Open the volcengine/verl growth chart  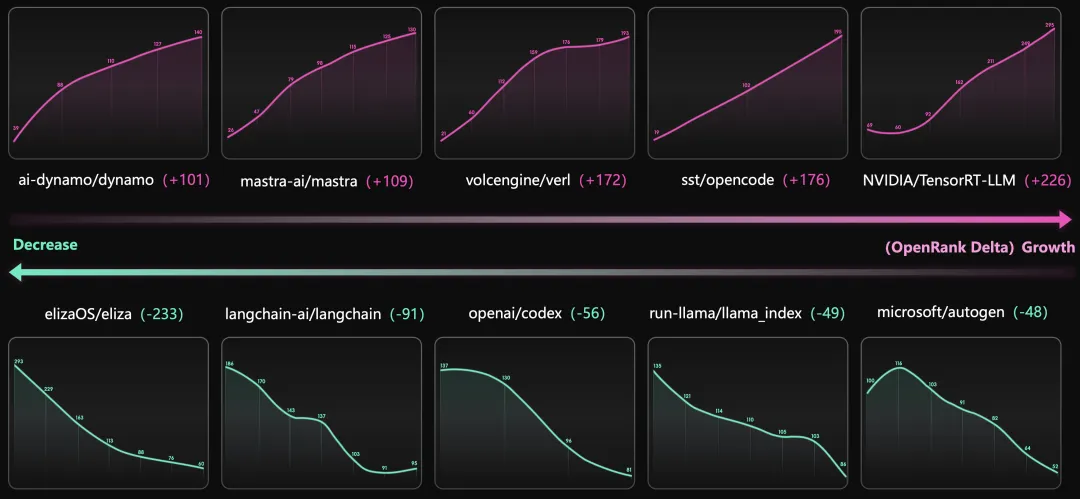point(534,83)
